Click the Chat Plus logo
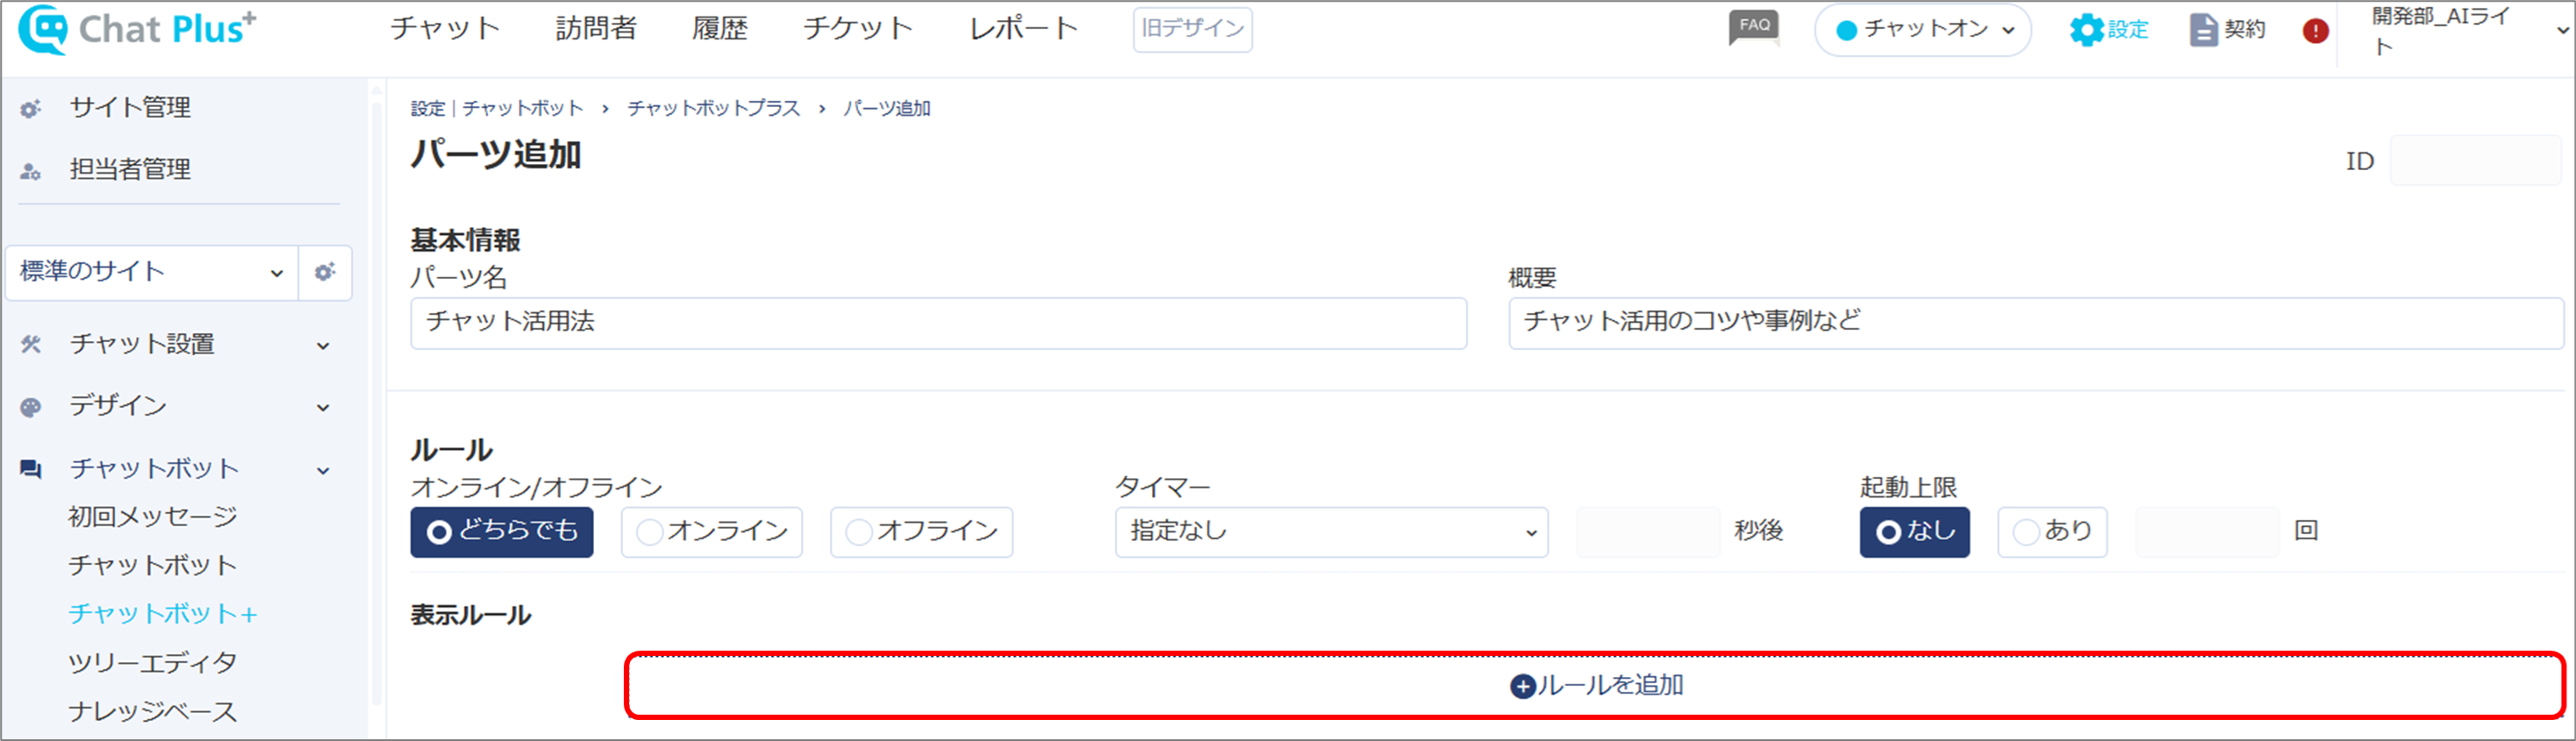Viewport: 2576px width, 741px height. click(x=138, y=29)
